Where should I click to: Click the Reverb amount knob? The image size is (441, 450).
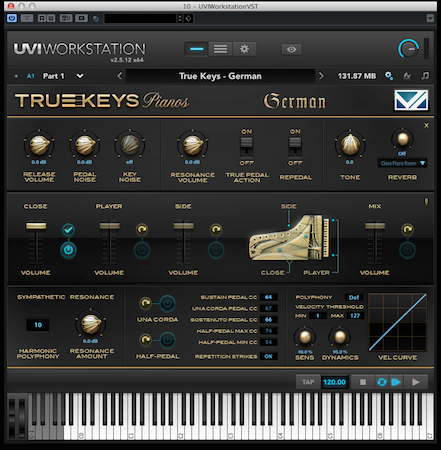tap(402, 139)
